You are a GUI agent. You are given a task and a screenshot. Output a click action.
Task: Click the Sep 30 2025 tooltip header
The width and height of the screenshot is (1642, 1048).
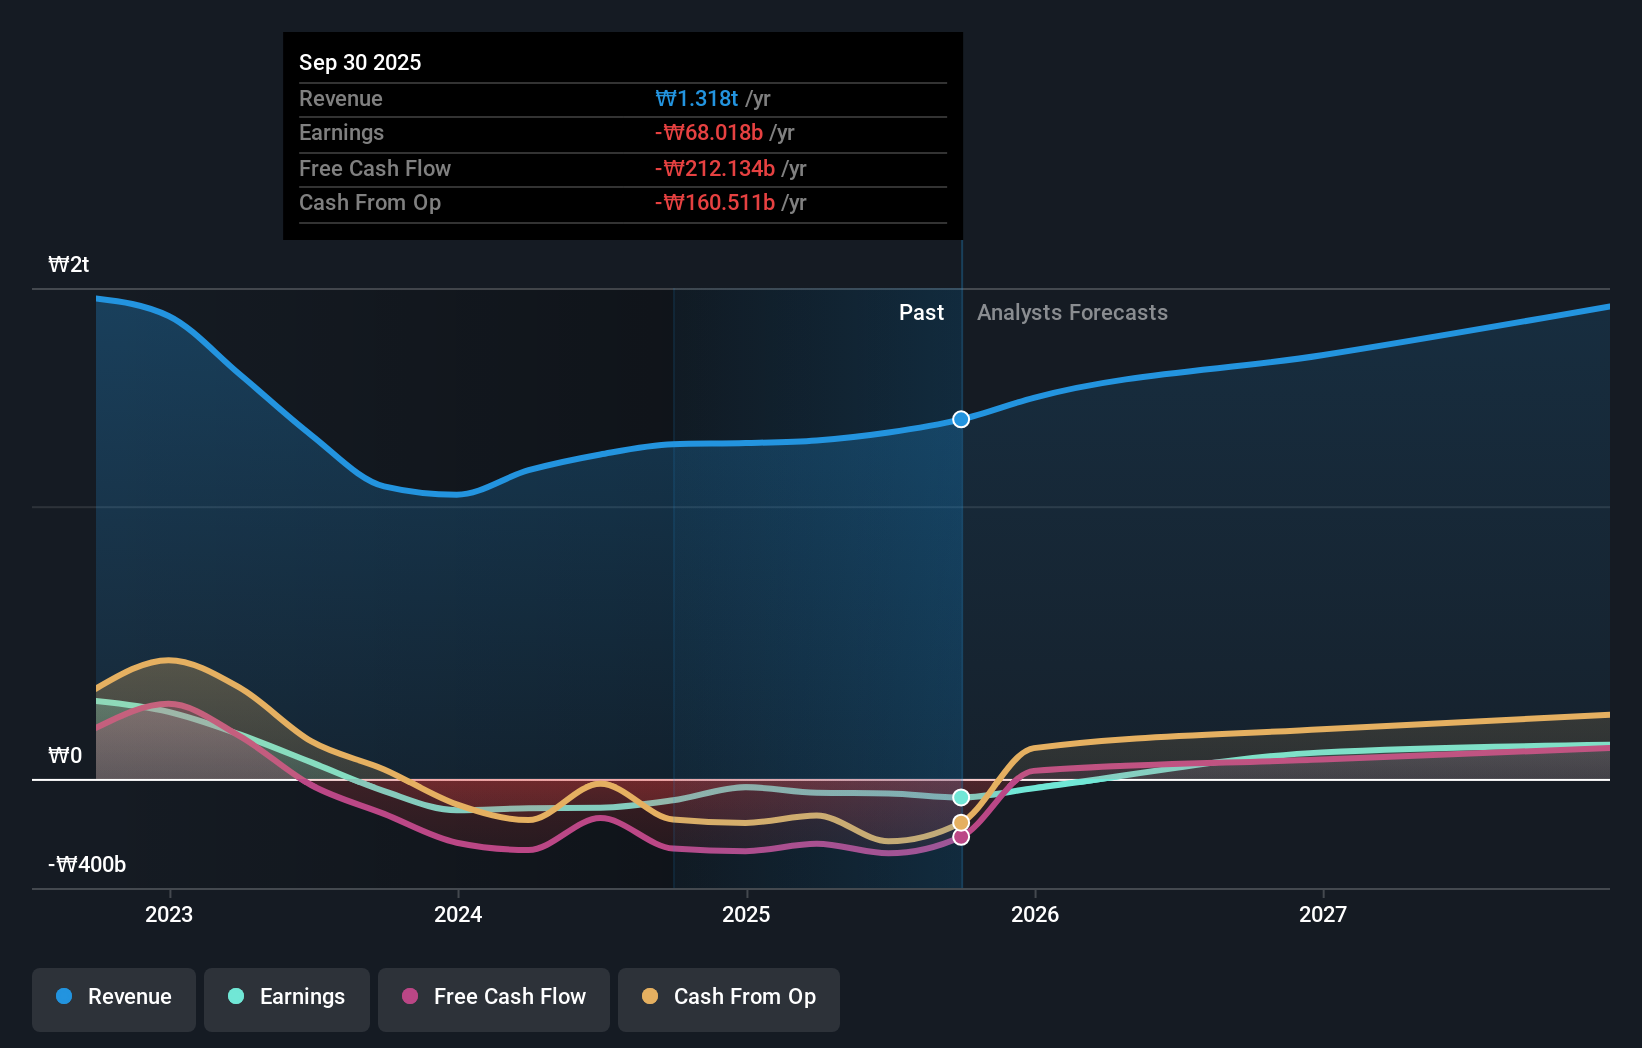[x=360, y=62]
